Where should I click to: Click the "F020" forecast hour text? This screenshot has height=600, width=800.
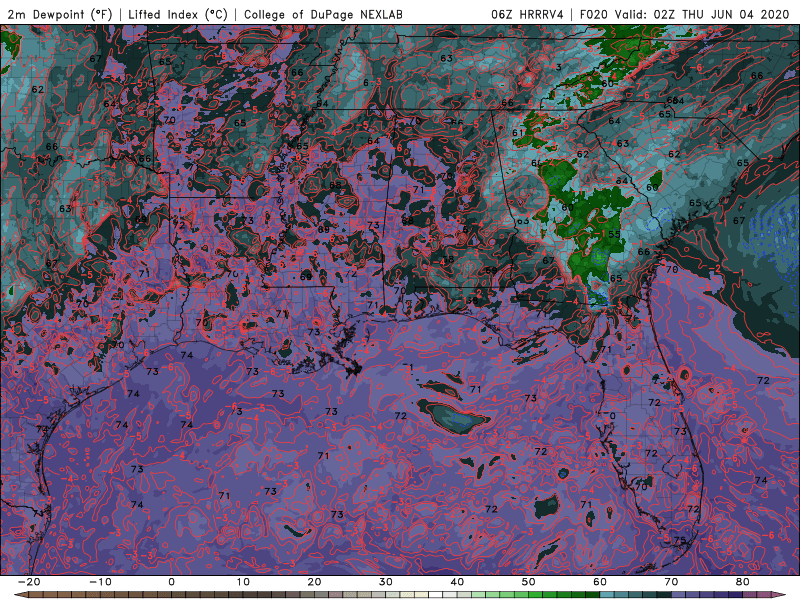(x=593, y=14)
